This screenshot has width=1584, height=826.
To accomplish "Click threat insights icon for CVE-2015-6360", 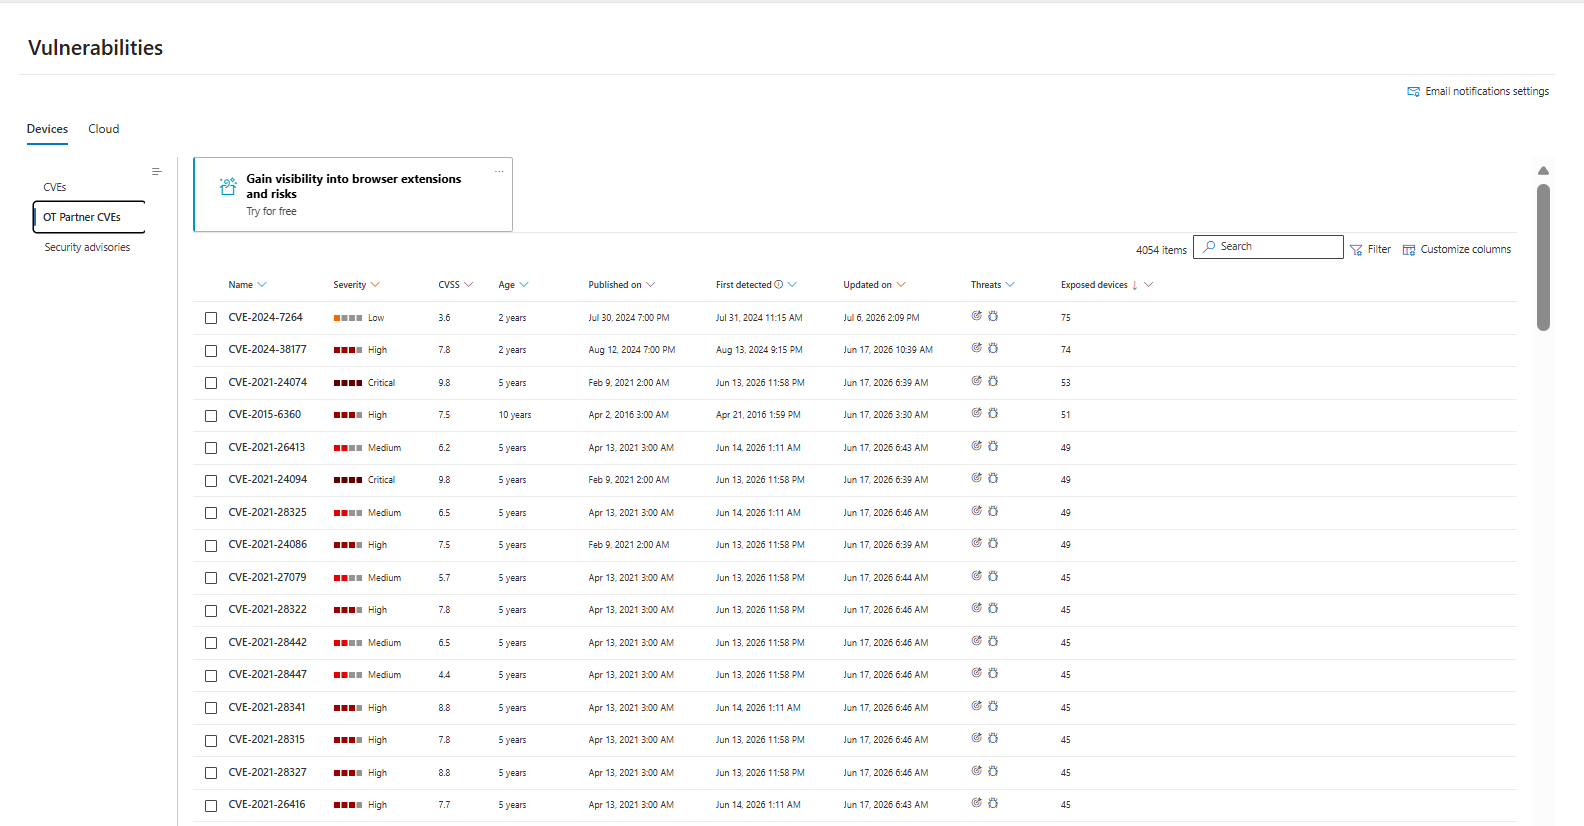I will [x=977, y=413].
